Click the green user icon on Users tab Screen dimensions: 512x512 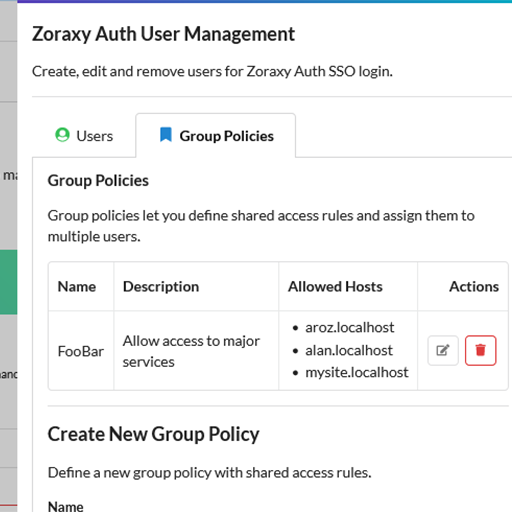click(62, 135)
